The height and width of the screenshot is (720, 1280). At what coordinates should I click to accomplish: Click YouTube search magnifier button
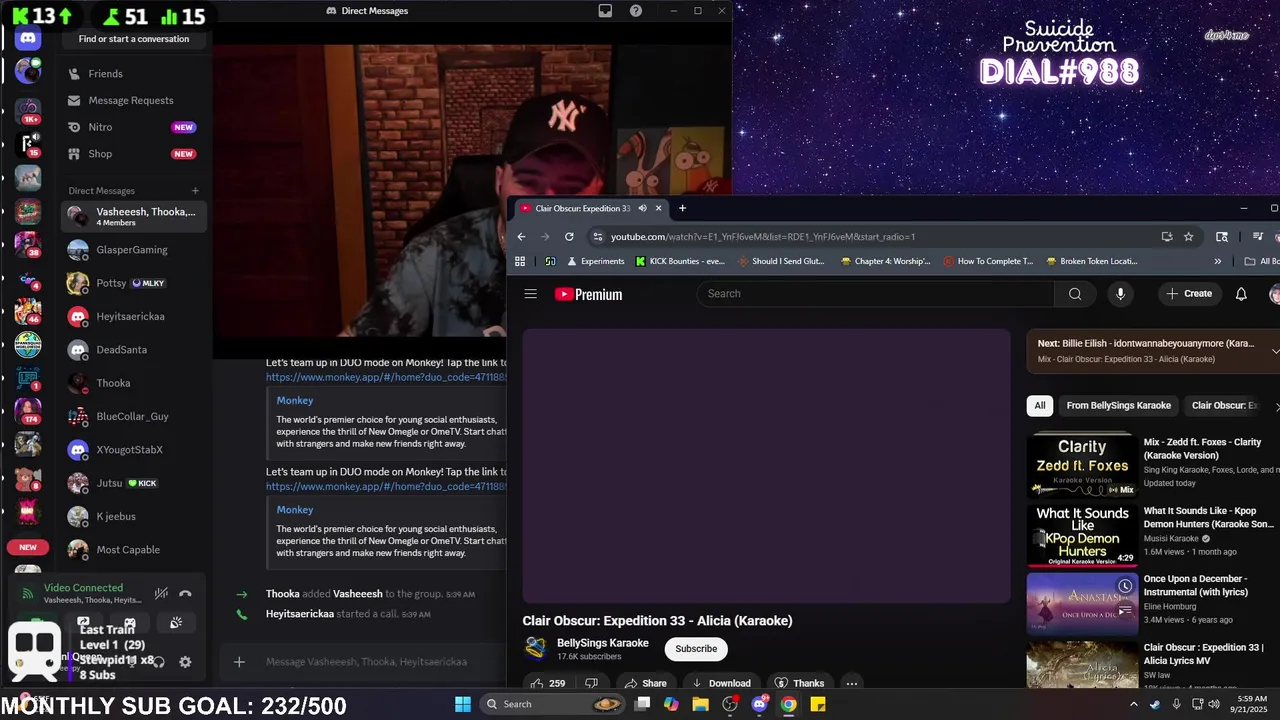coord(1075,294)
